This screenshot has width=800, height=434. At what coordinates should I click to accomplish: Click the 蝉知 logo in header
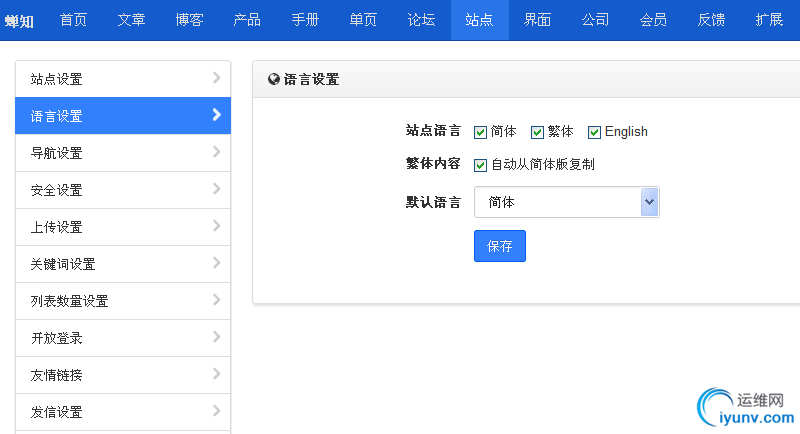pos(19,21)
